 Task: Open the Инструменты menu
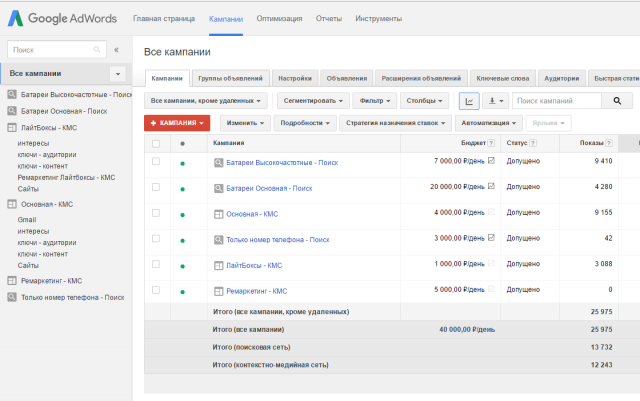pos(378,19)
